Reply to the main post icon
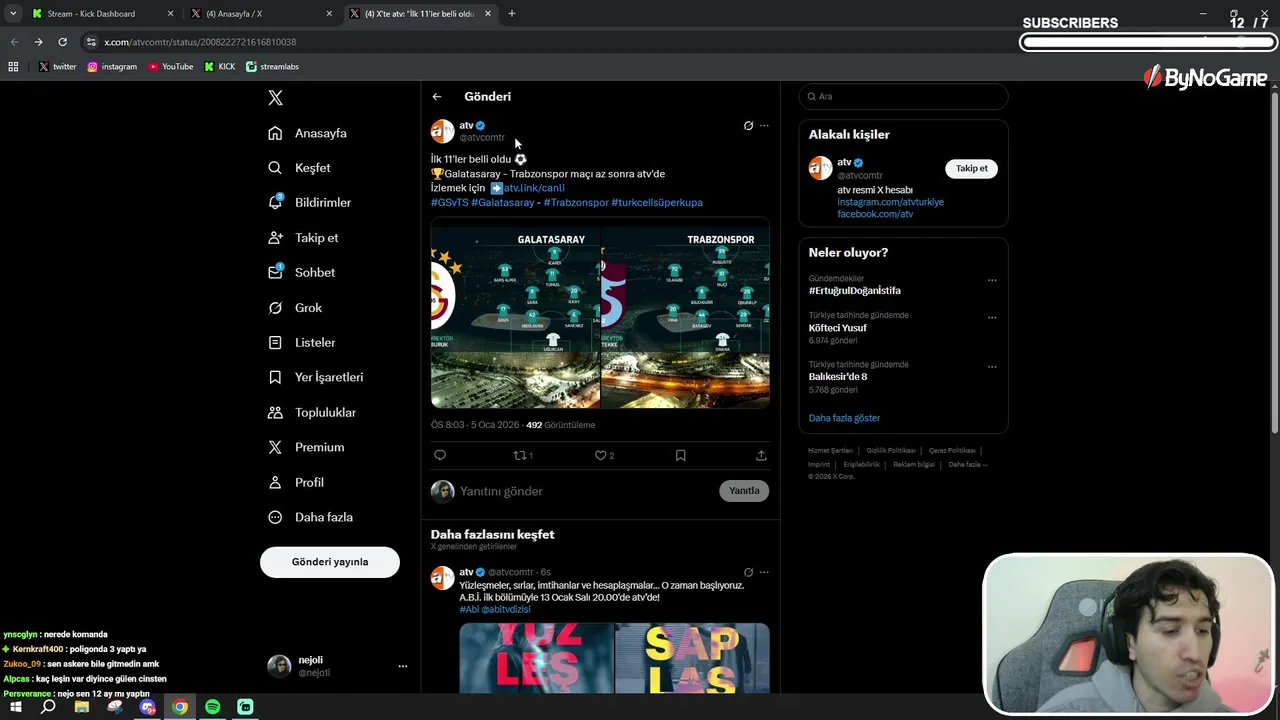The image size is (1280, 720). coord(440,455)
